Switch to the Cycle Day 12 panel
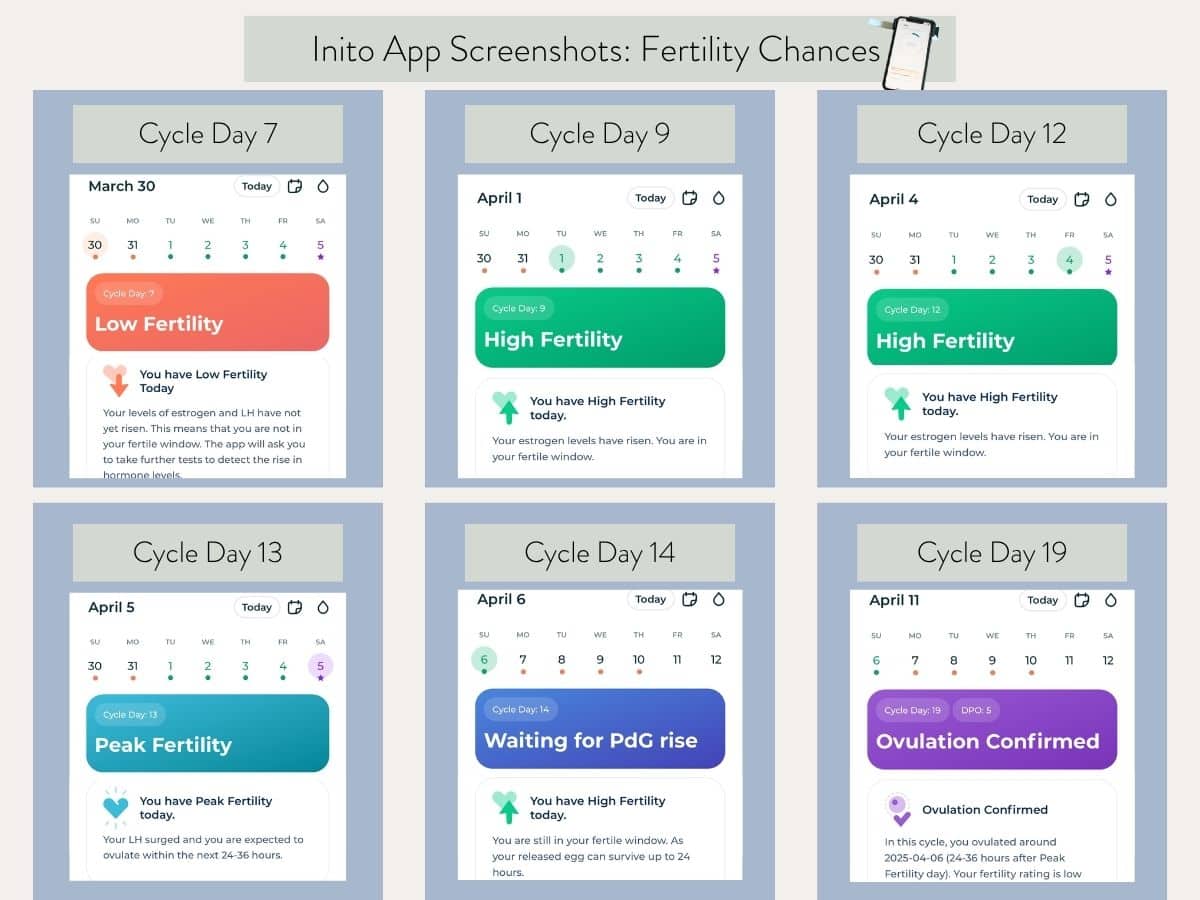Image resolution: width=1200 pixels, height=900 pixels. 991,133
